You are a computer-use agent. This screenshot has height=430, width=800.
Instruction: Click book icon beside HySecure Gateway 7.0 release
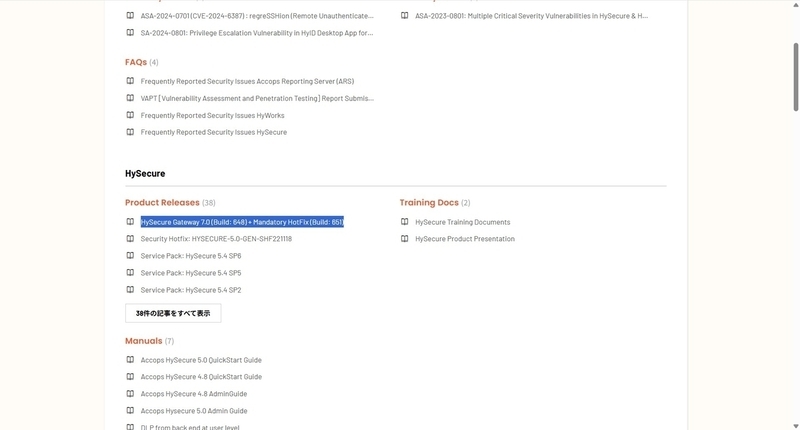point(130,222)
